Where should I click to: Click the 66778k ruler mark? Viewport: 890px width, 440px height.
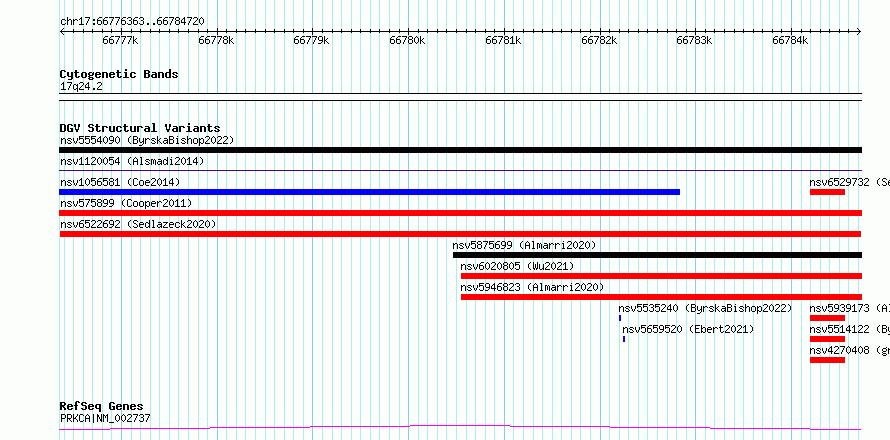pos(216,41)
